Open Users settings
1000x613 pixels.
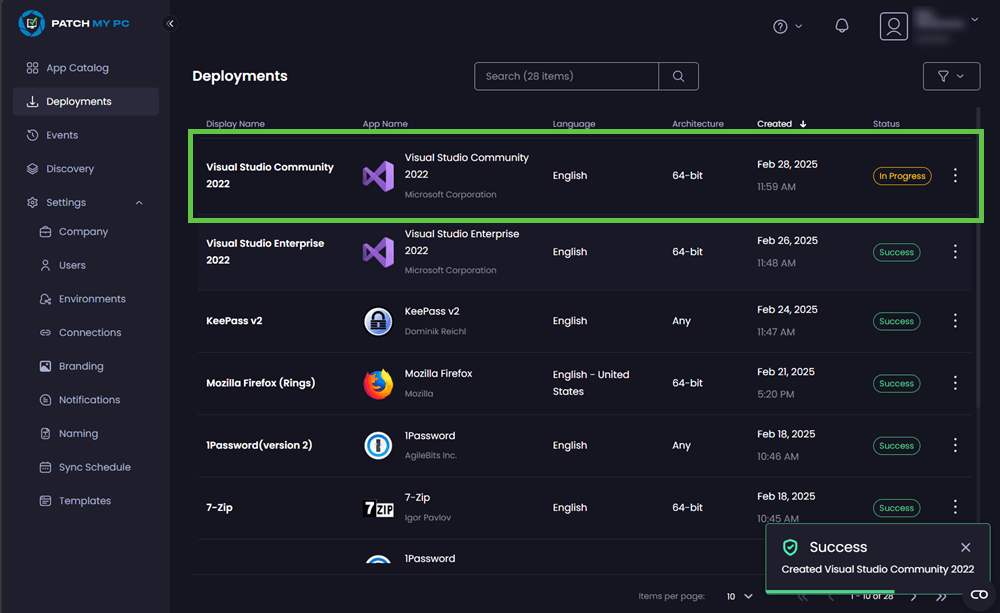[x=71, y=265]
